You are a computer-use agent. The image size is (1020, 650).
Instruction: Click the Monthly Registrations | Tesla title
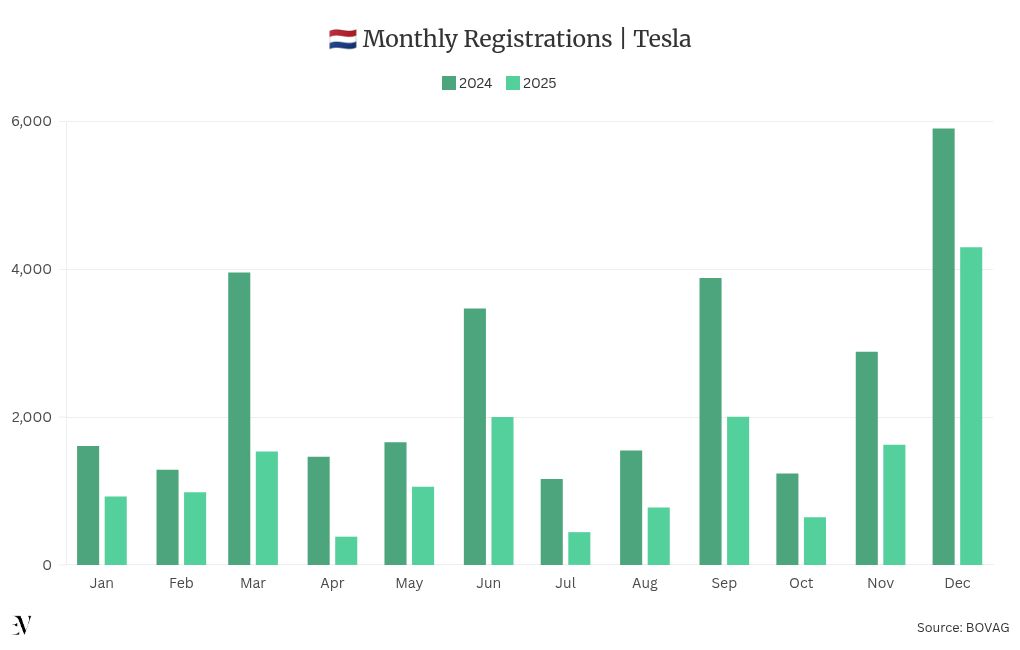click(526, 39)
